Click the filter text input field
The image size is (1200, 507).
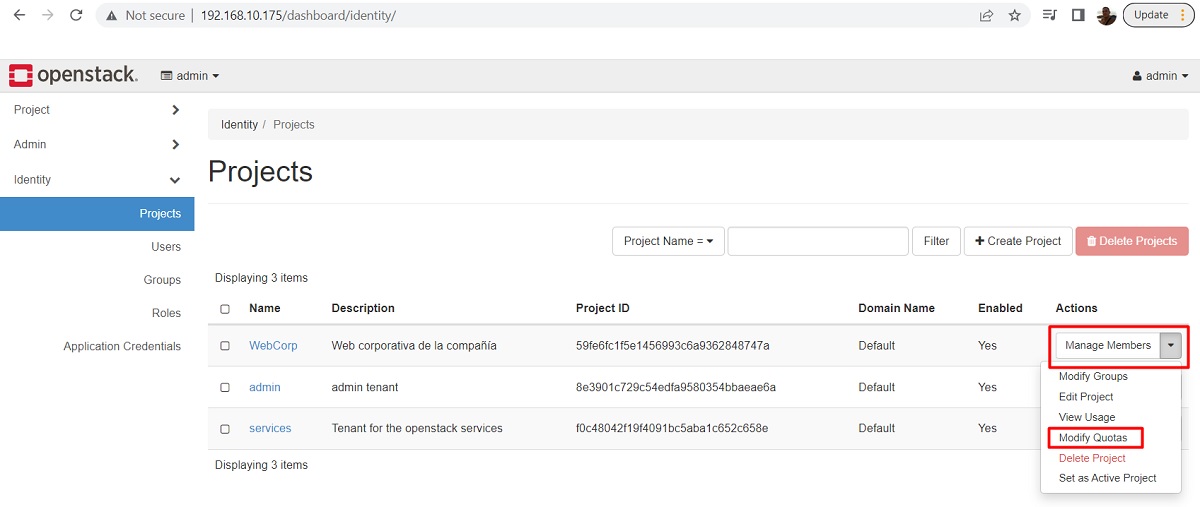[818, 241]
